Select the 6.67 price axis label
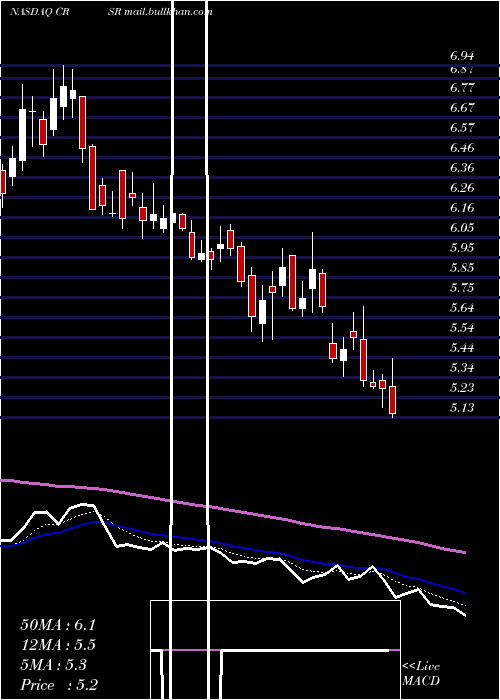This screenshot has width=500, height=700. coord(462,108)
